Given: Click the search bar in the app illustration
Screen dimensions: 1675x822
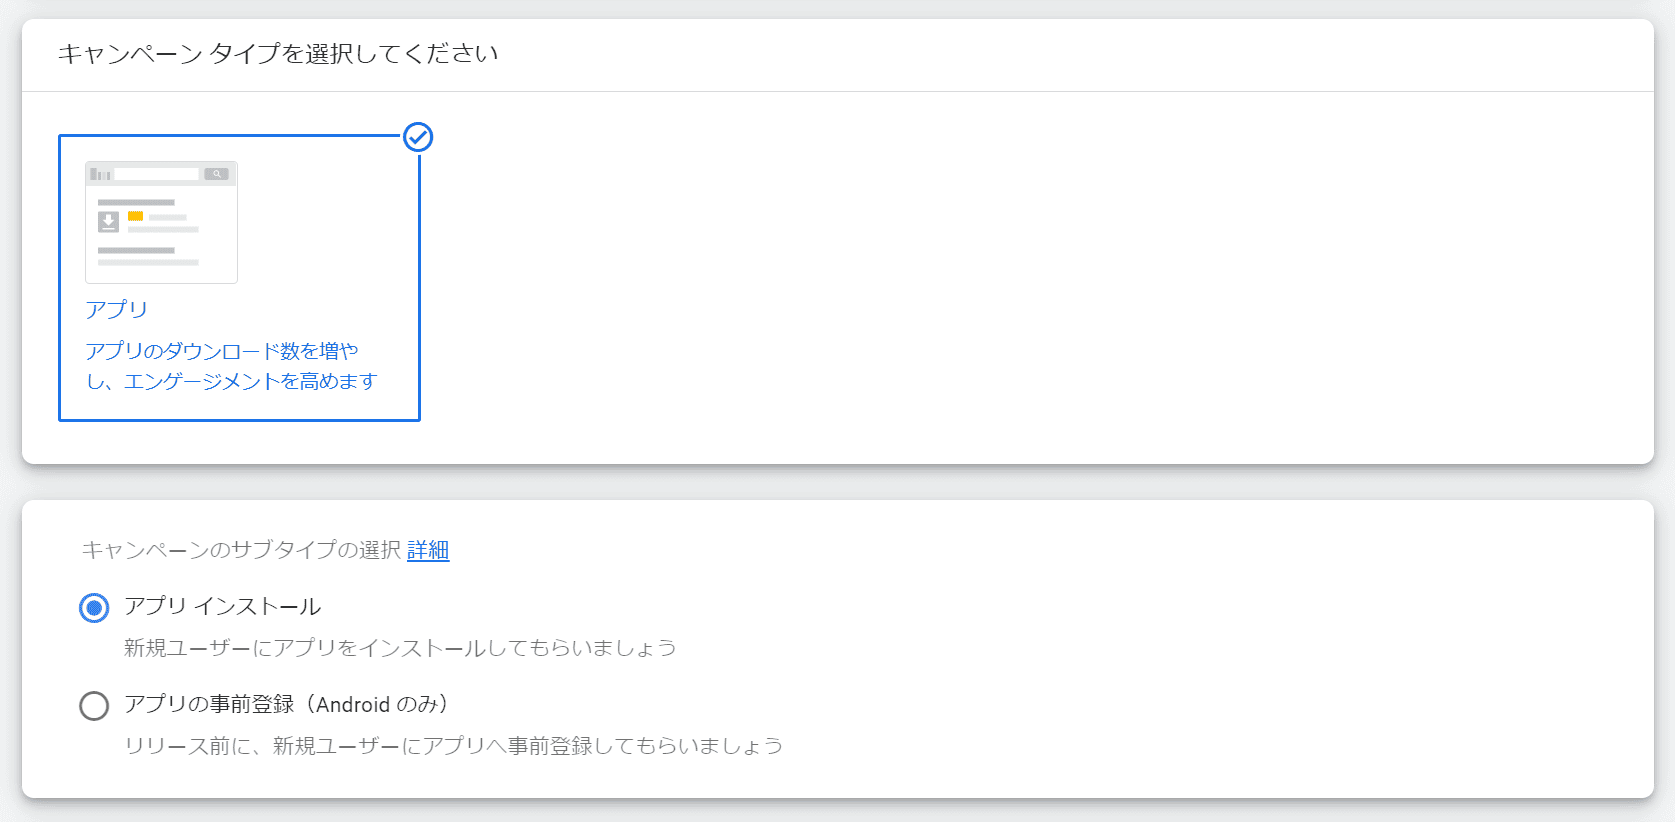Looking at the screenshot, I should 156,174.
